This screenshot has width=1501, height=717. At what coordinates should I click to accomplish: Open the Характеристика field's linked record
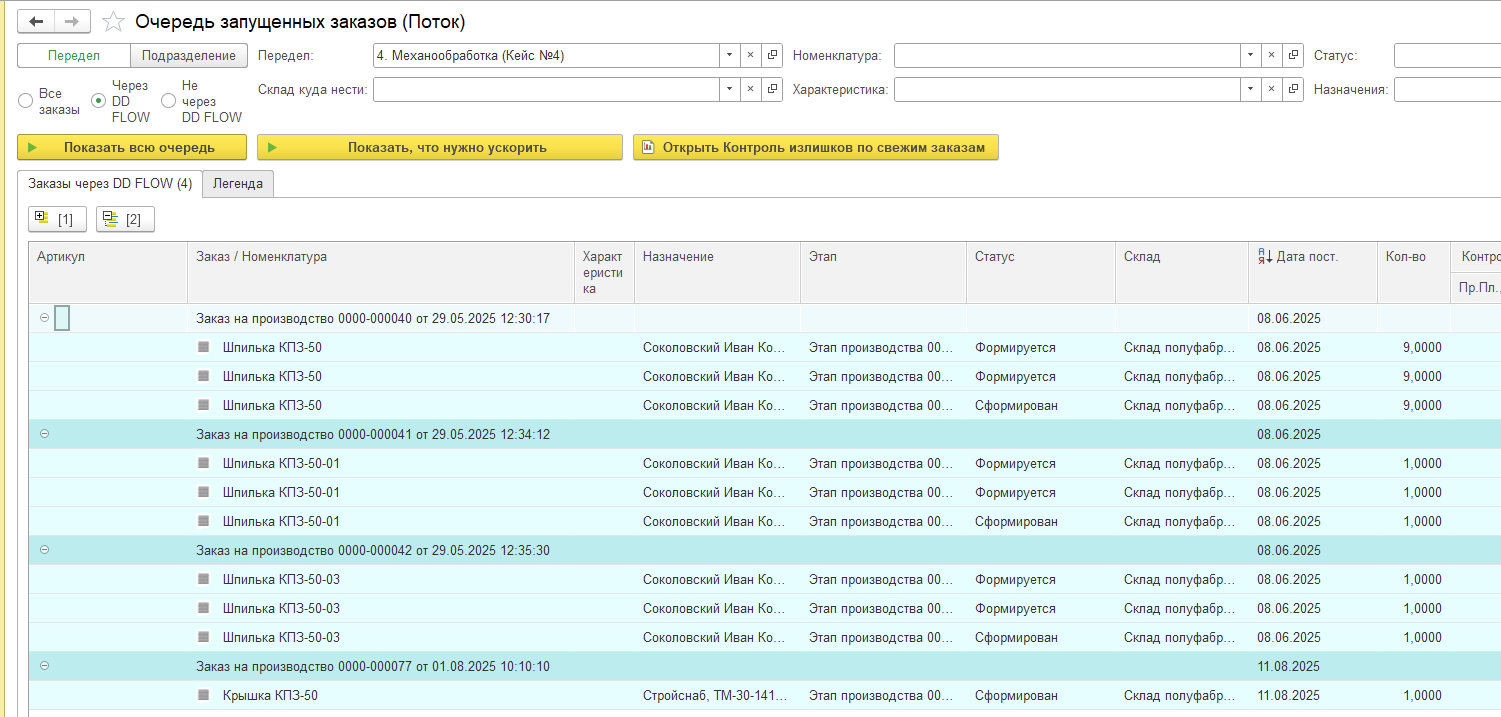[x=1293, y=90]
